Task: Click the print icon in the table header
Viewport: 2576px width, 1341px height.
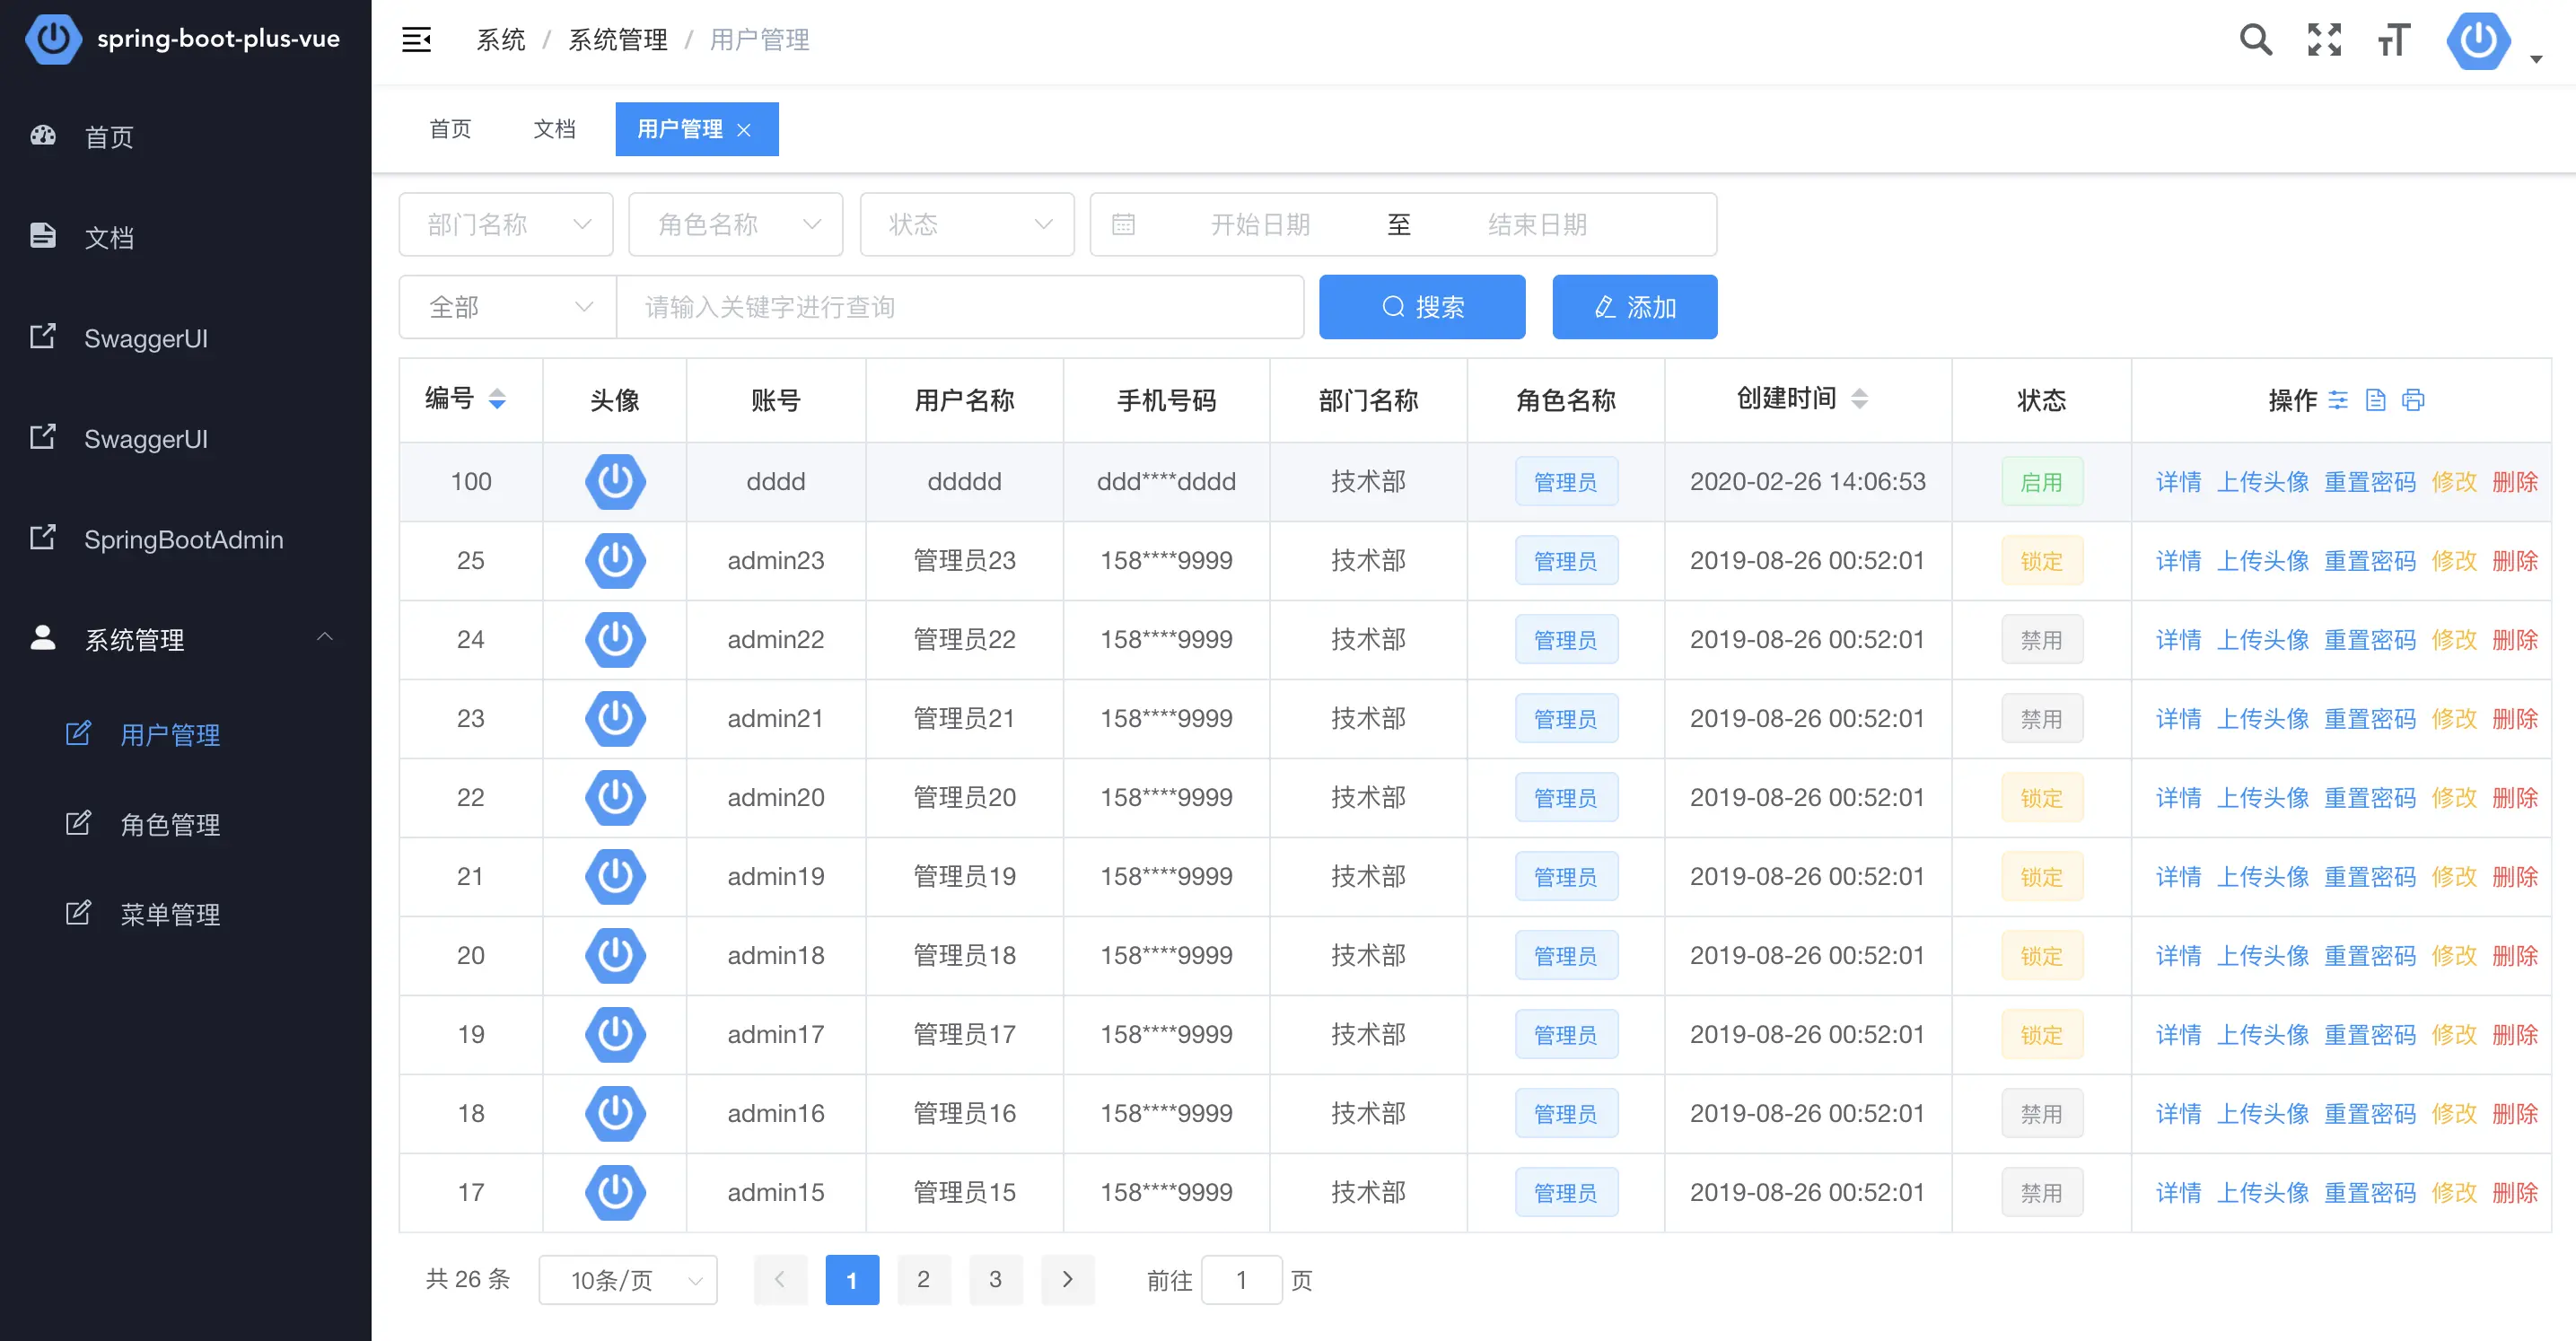Action: (x=2416, y=399)
